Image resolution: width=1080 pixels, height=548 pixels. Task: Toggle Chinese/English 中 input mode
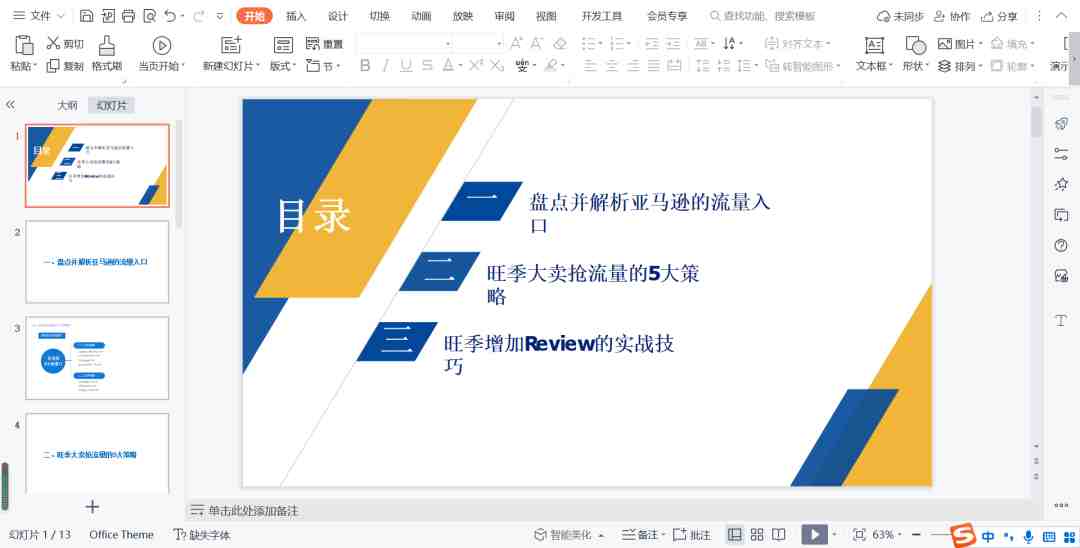coord(988,536)
